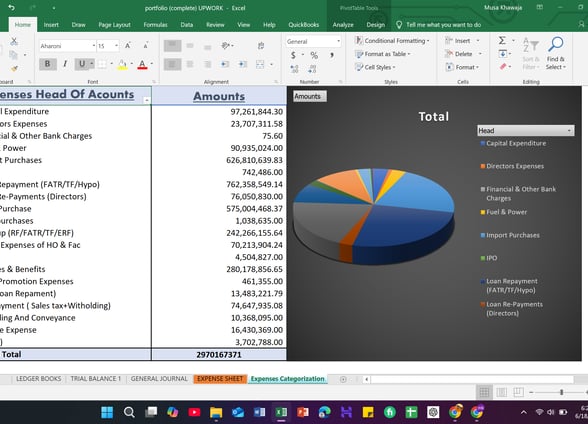This screenshot has width=588, height=424.
Task: Toggle Middle Align alignment
Action: 190,46
